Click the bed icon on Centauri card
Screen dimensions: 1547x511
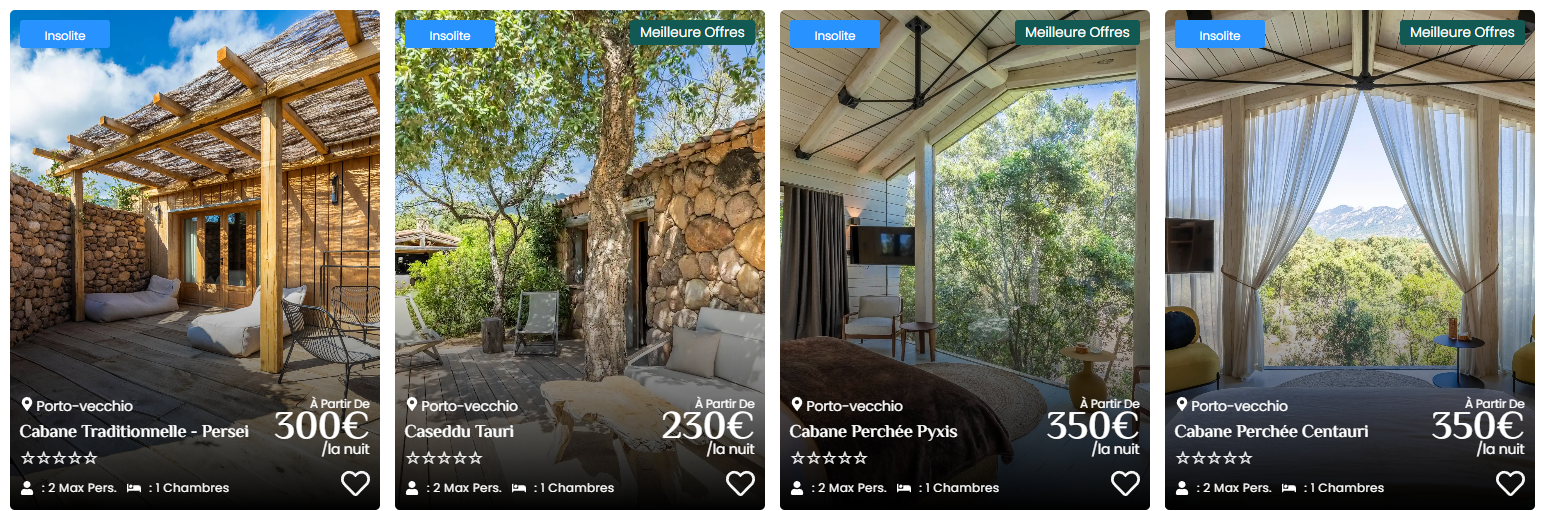click(x=1289, y=488)
